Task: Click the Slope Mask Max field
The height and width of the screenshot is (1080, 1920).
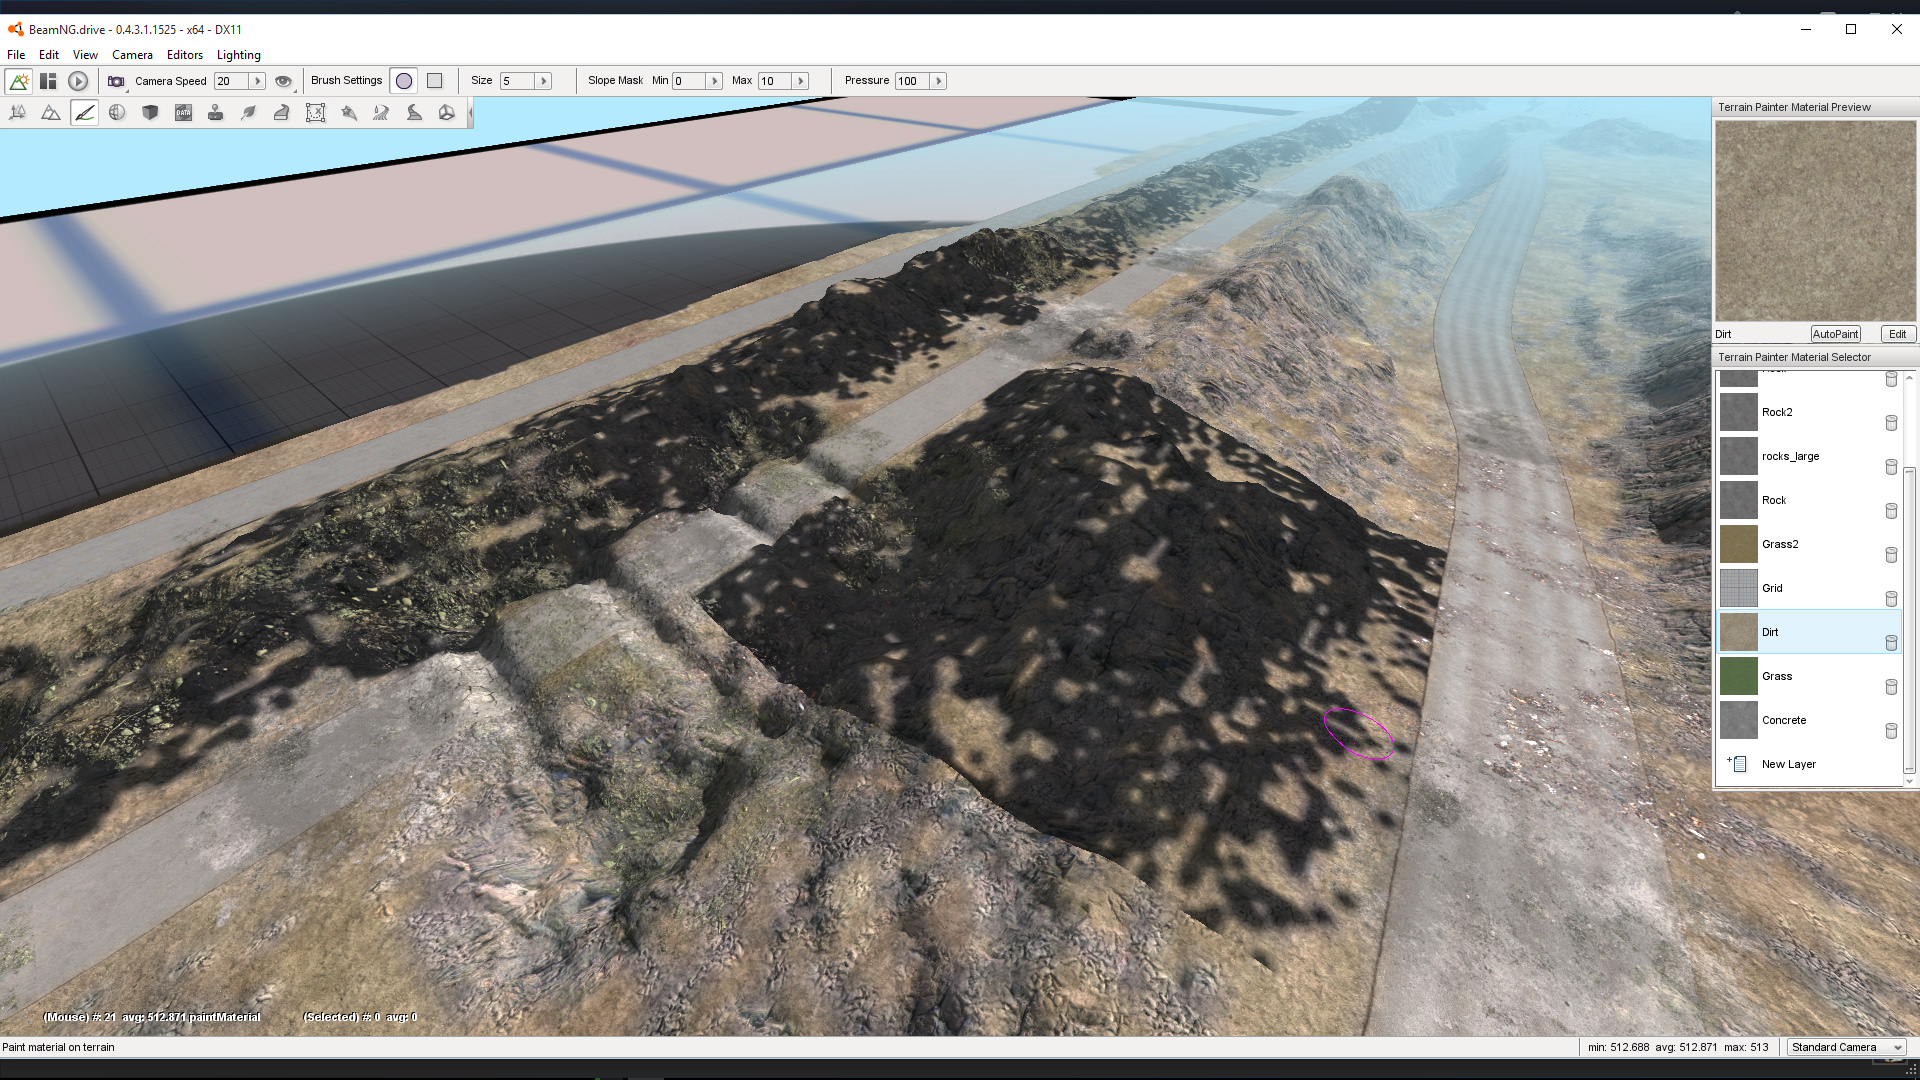Action: click(774, 81)
